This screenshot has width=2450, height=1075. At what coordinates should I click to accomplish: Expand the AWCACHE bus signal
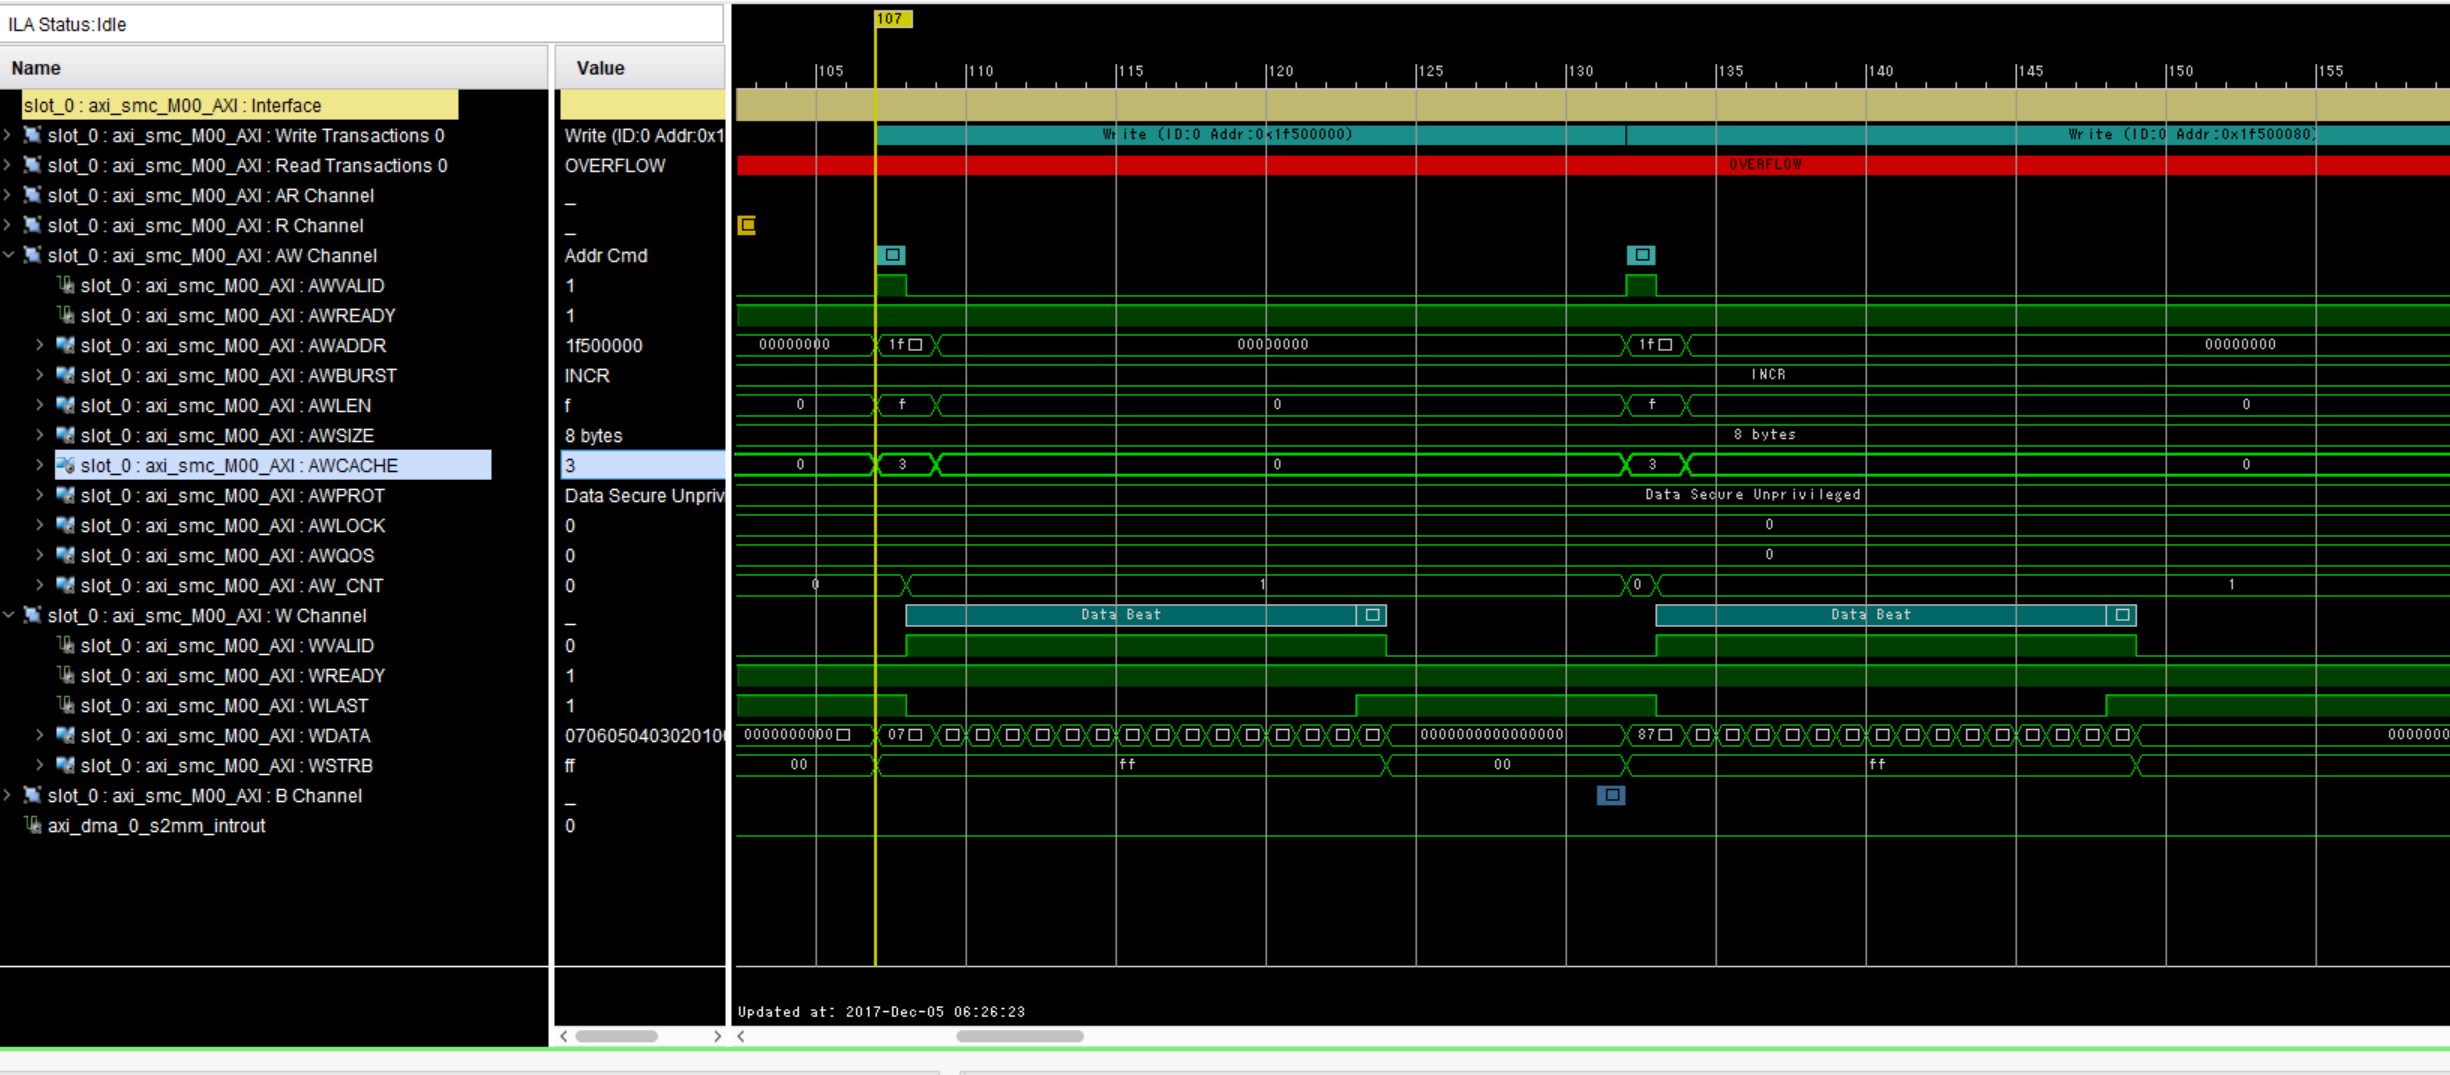point(40,465)
